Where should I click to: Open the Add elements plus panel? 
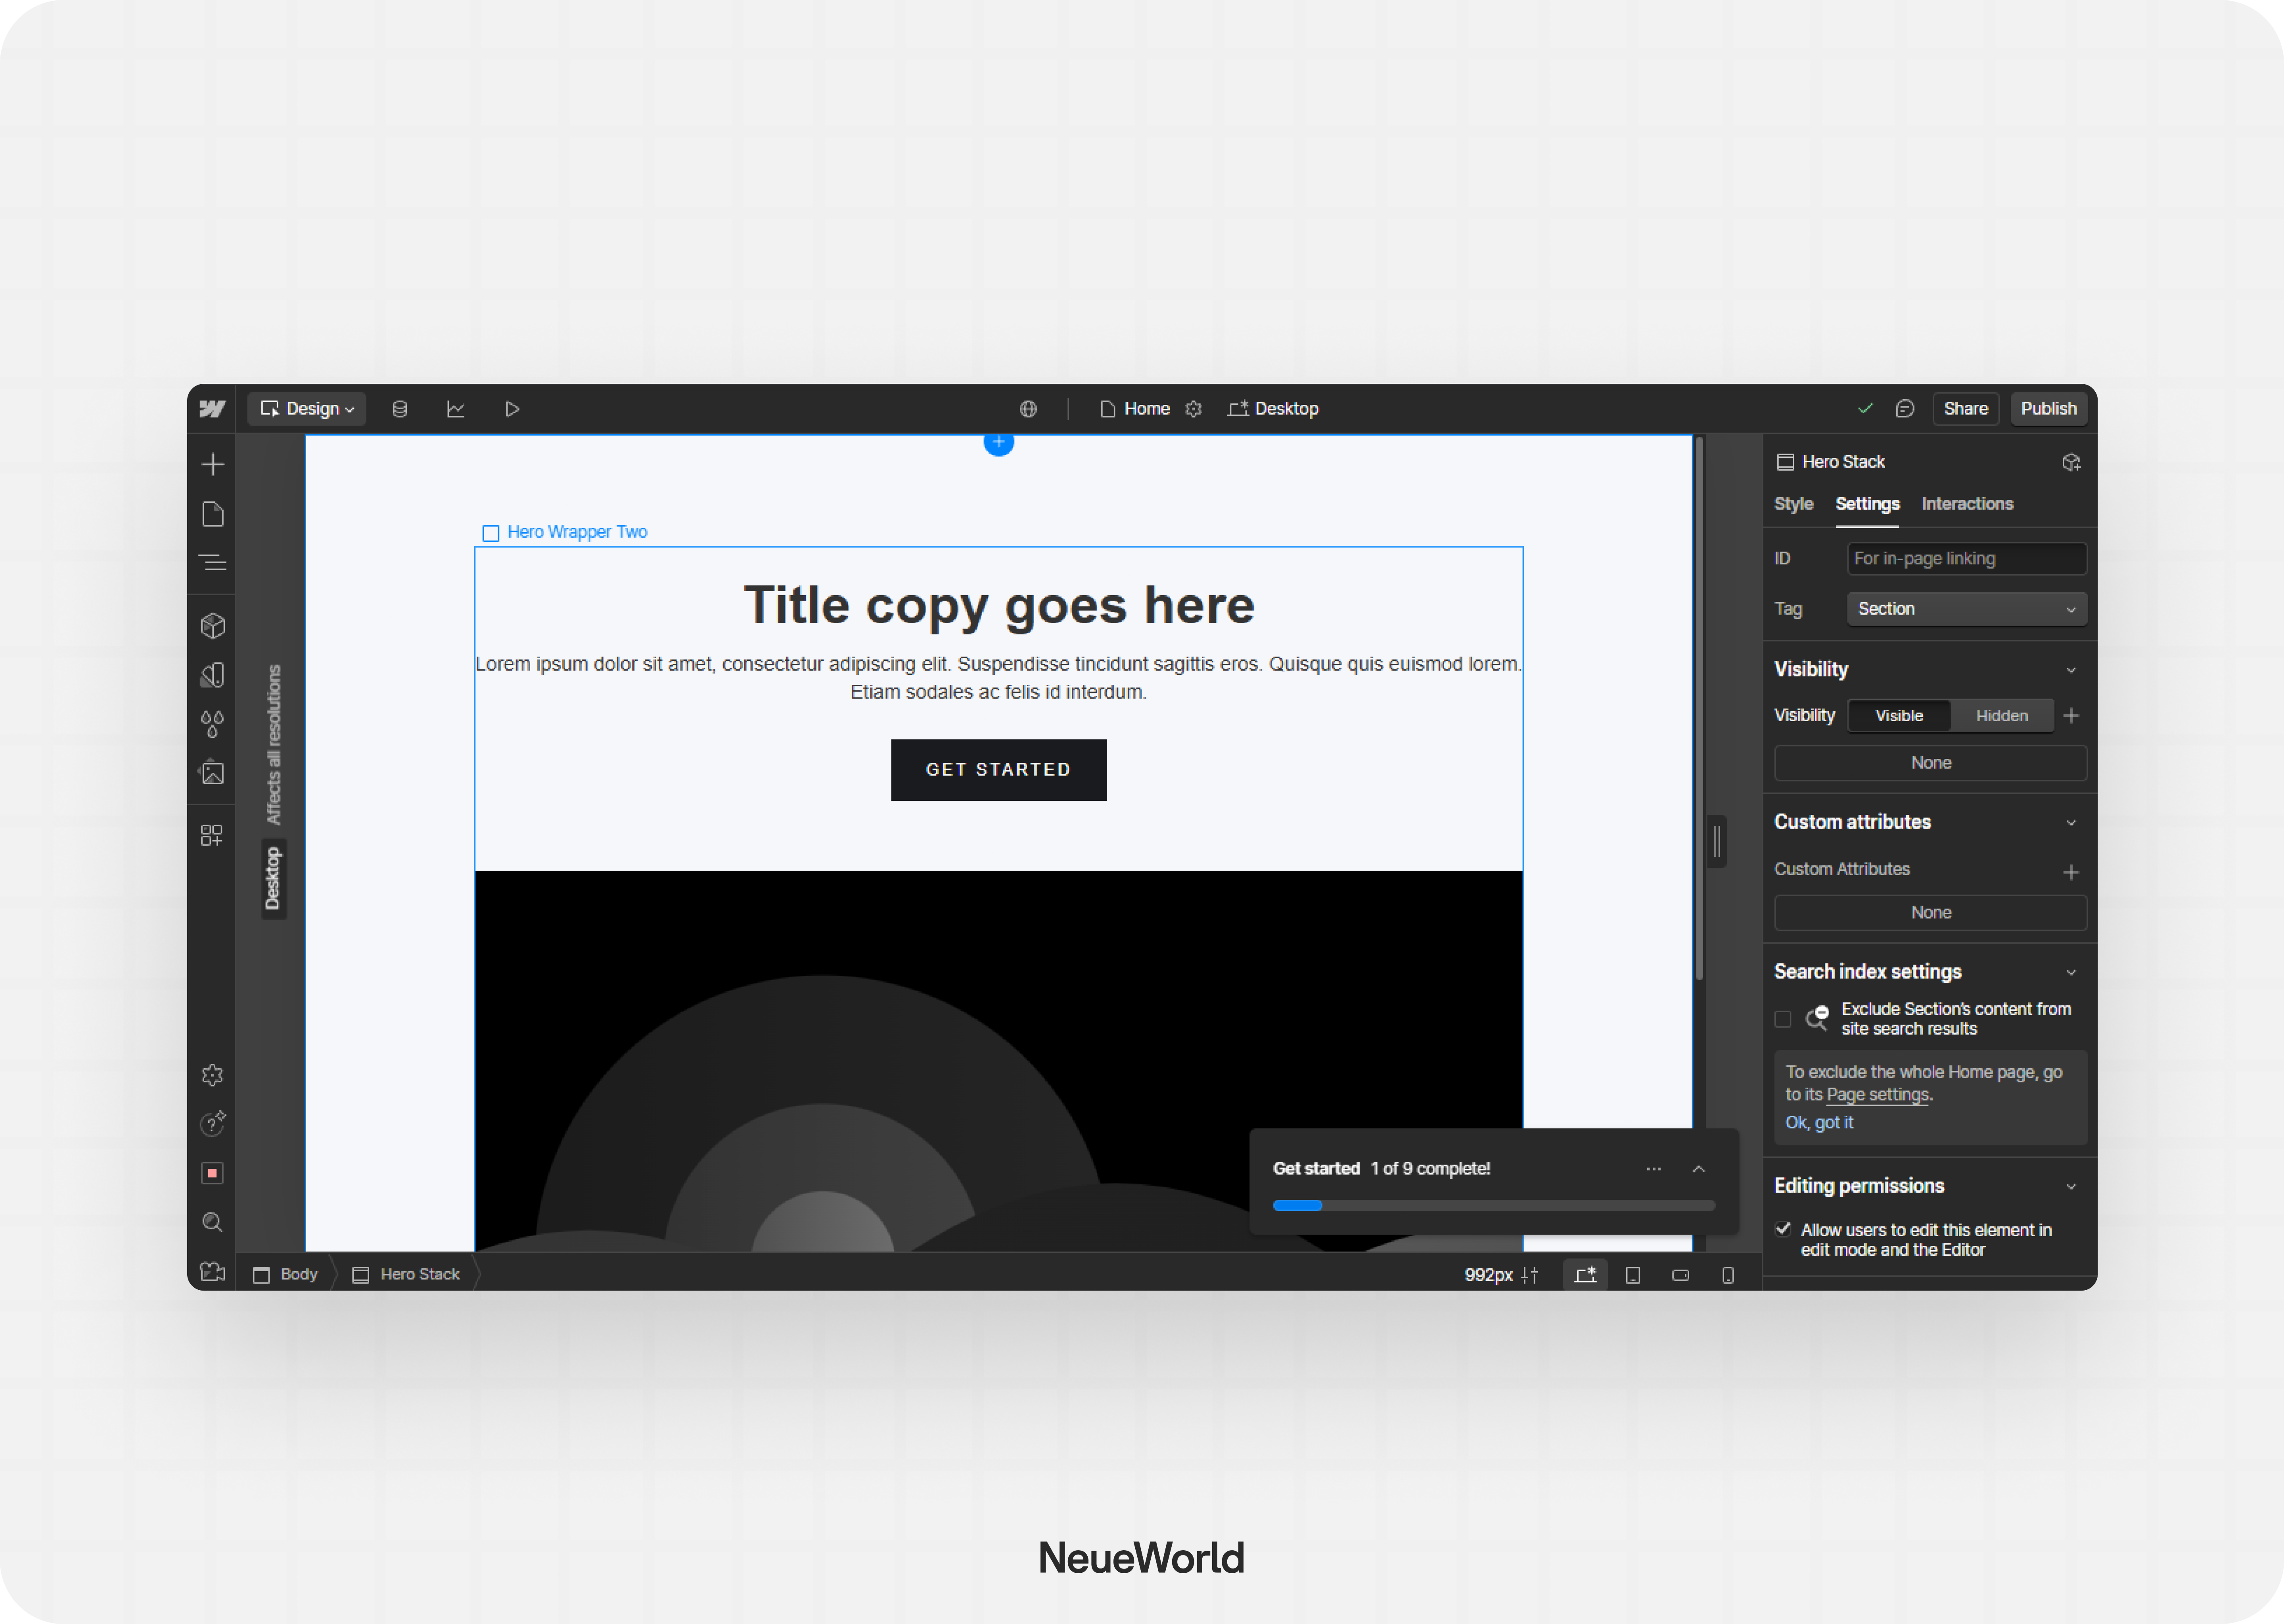tap(212, 464)
